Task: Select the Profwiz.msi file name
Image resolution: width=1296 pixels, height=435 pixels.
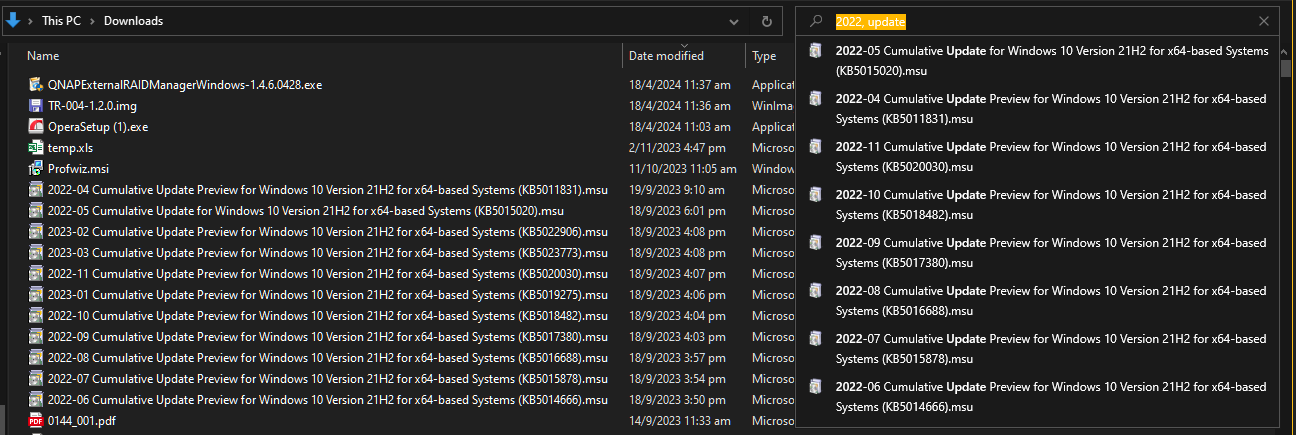Action: click(78, 169)
